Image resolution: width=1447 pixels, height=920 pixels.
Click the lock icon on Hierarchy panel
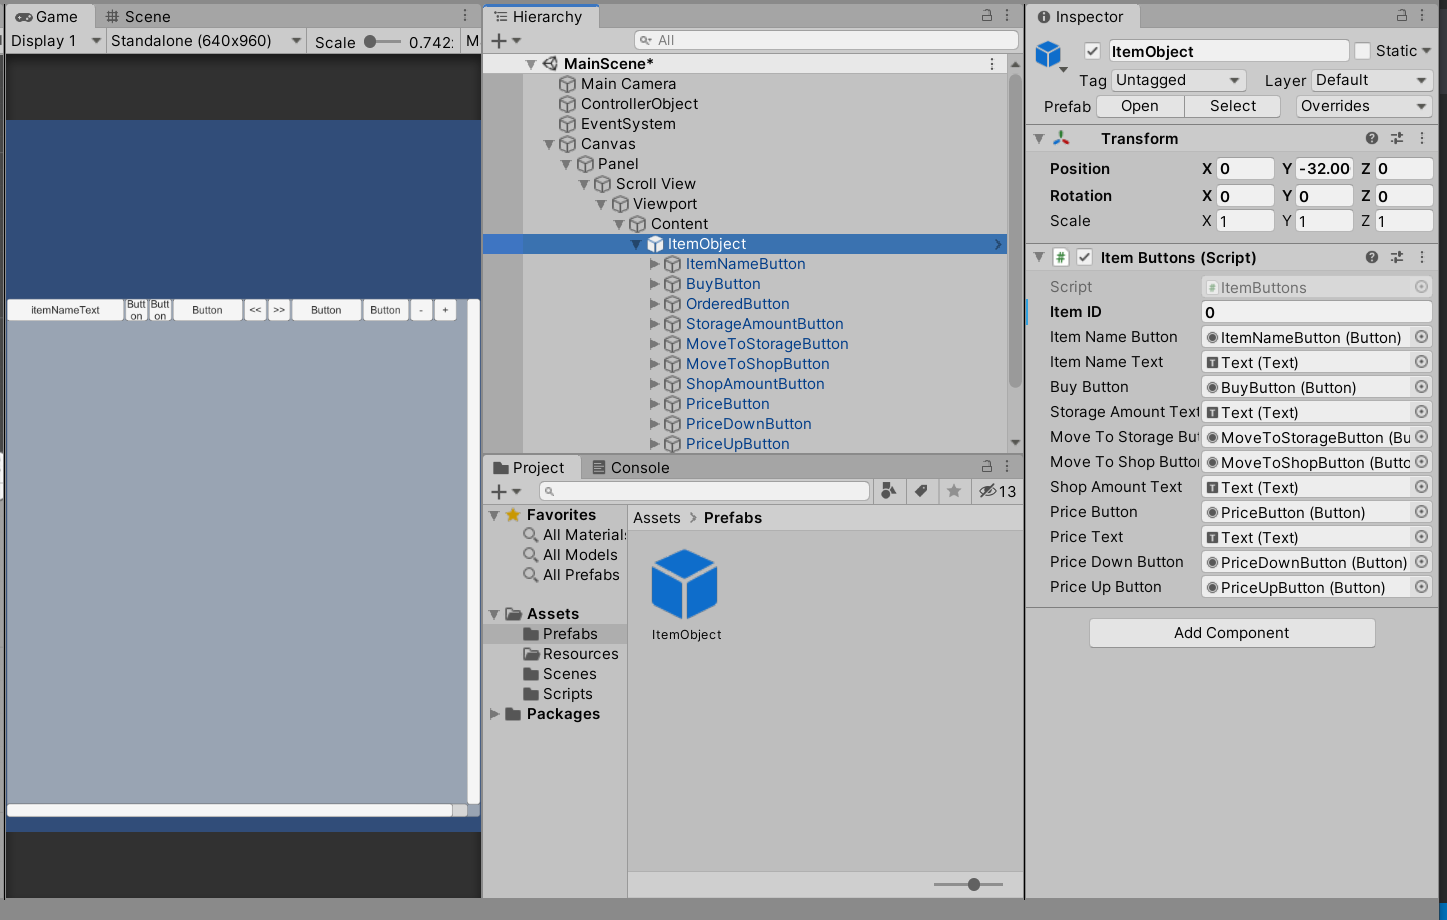click(987, 16)
